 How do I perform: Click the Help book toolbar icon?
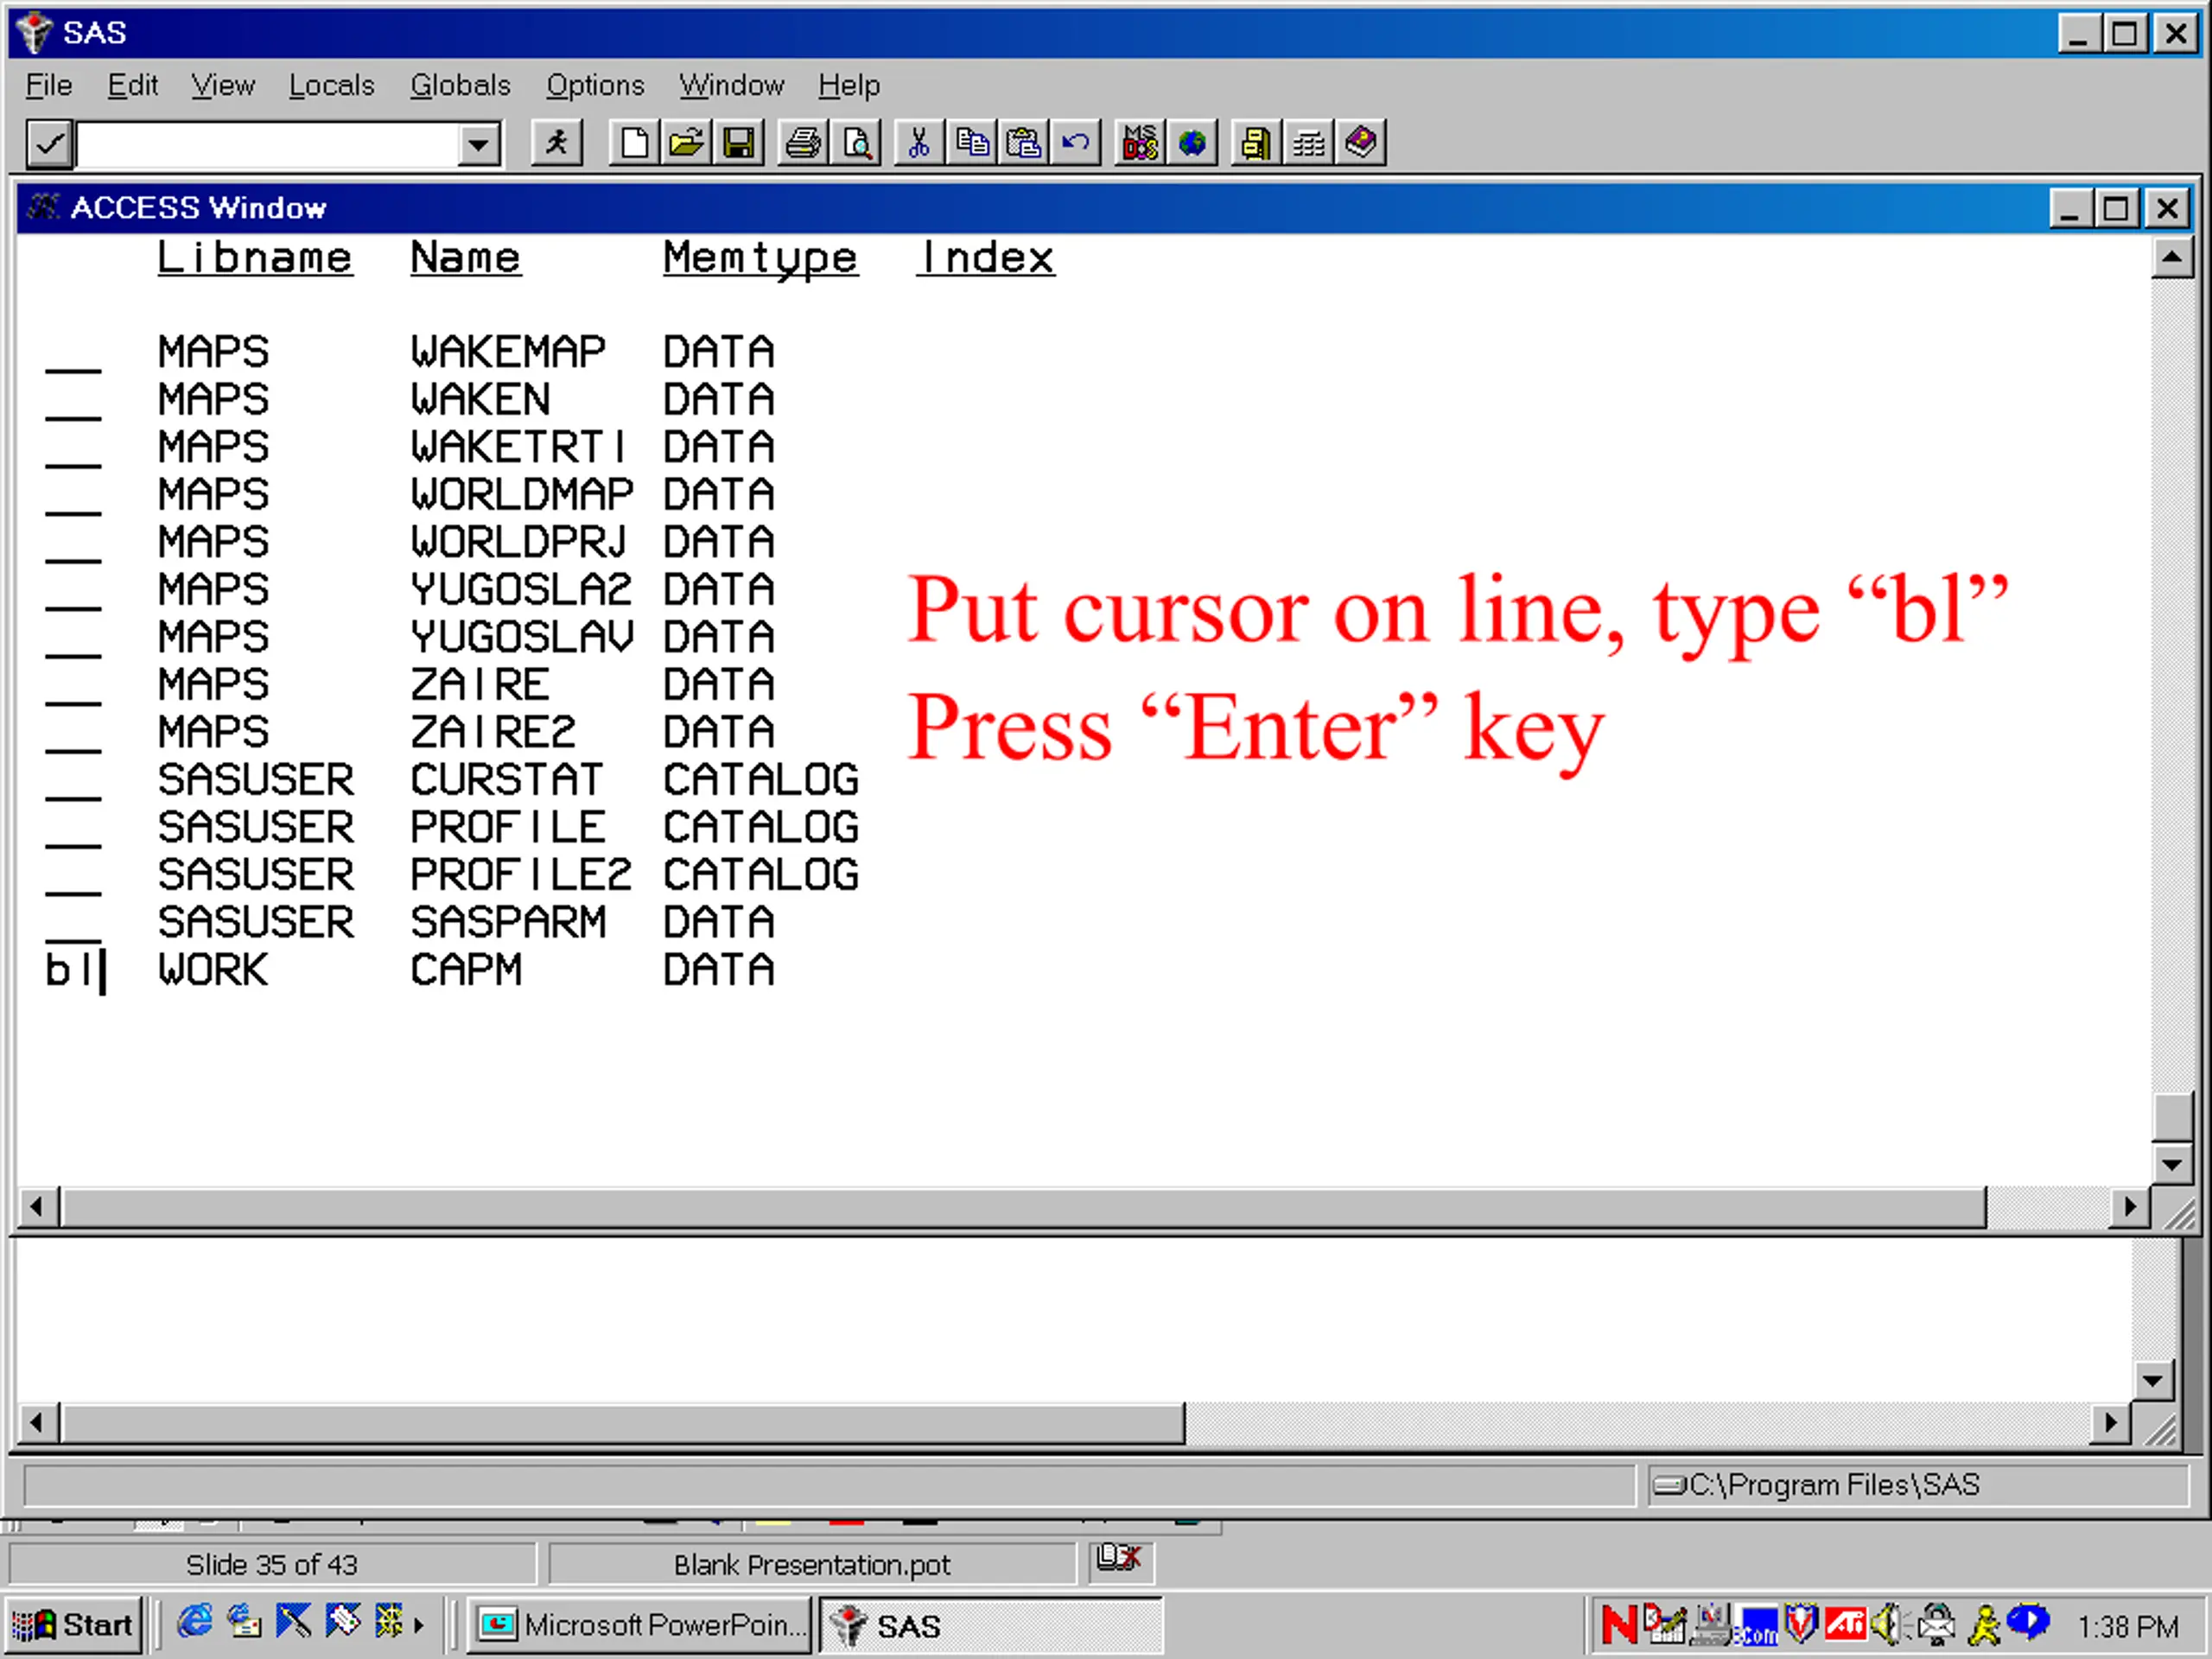(1361, 143)
